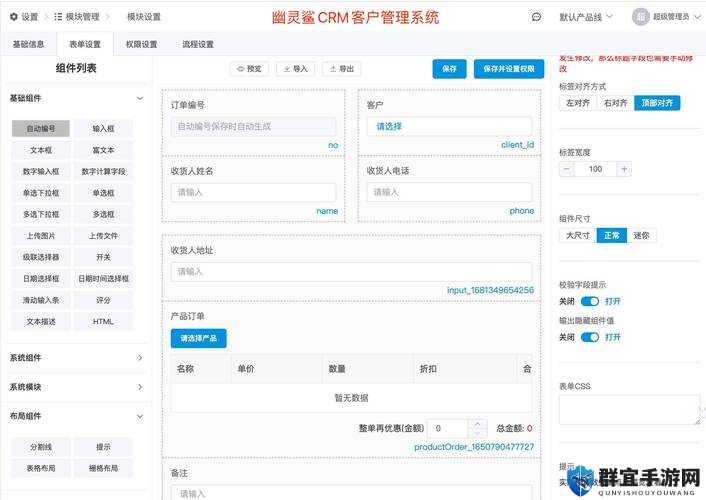Select the 分割线 layout component
Viewport: 706px width, 500px height.
pos(41,447)
